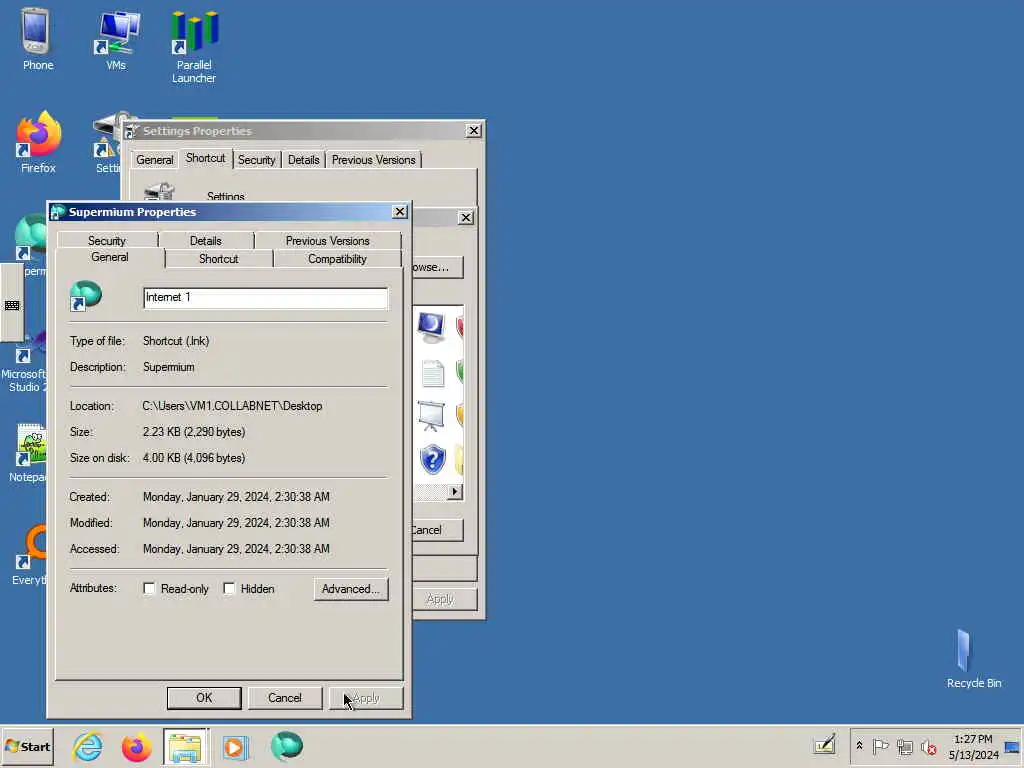Select Details tab in Settings Properties
Screen dimensions: 1024x768
(x=304, y=160)
